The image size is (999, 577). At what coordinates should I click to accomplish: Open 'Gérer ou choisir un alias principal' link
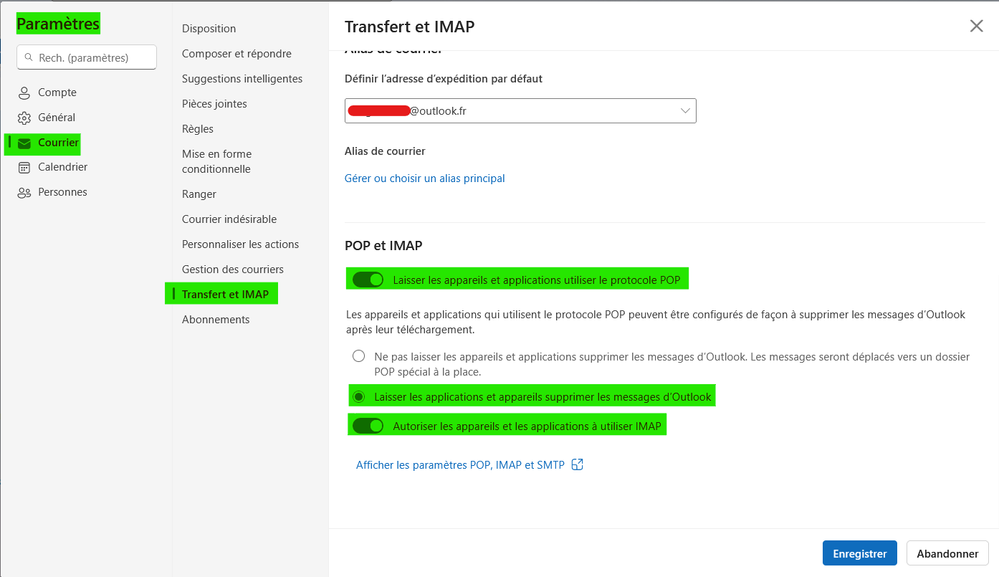point(424,179)
